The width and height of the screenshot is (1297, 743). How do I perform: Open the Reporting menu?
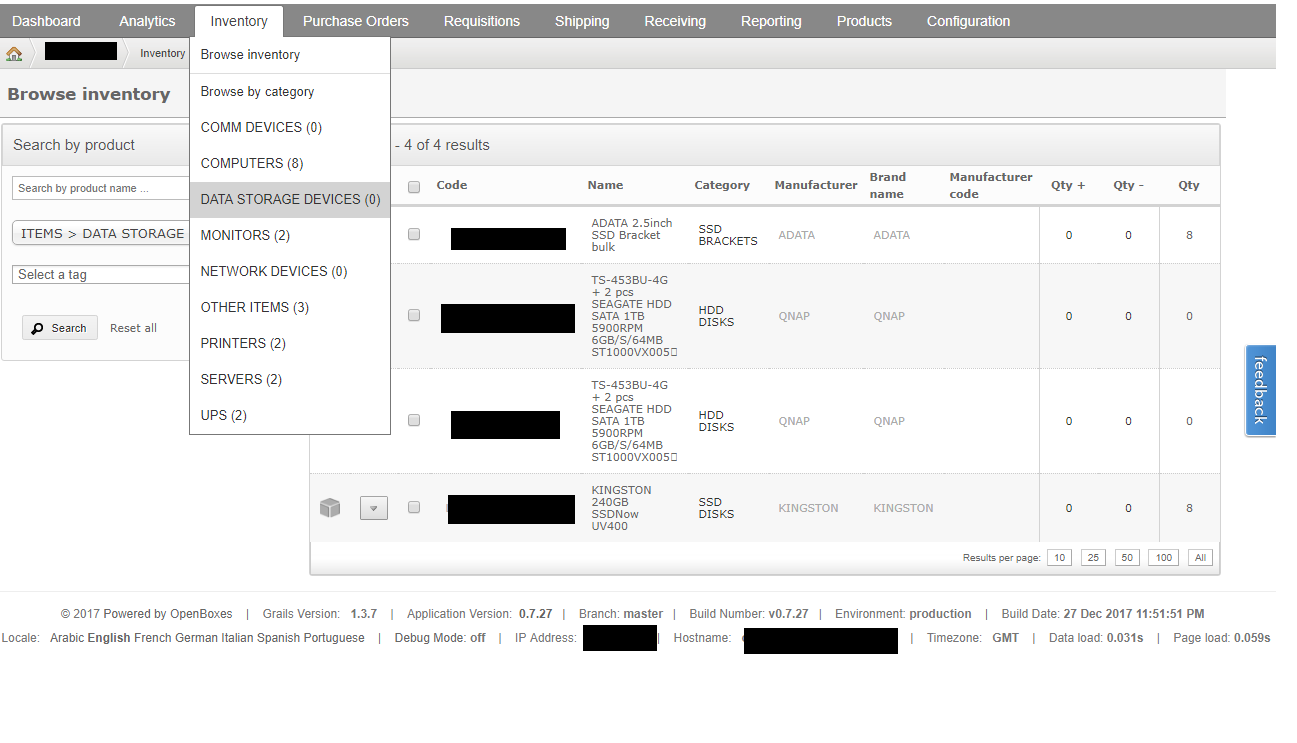click(x=771, y=20)
